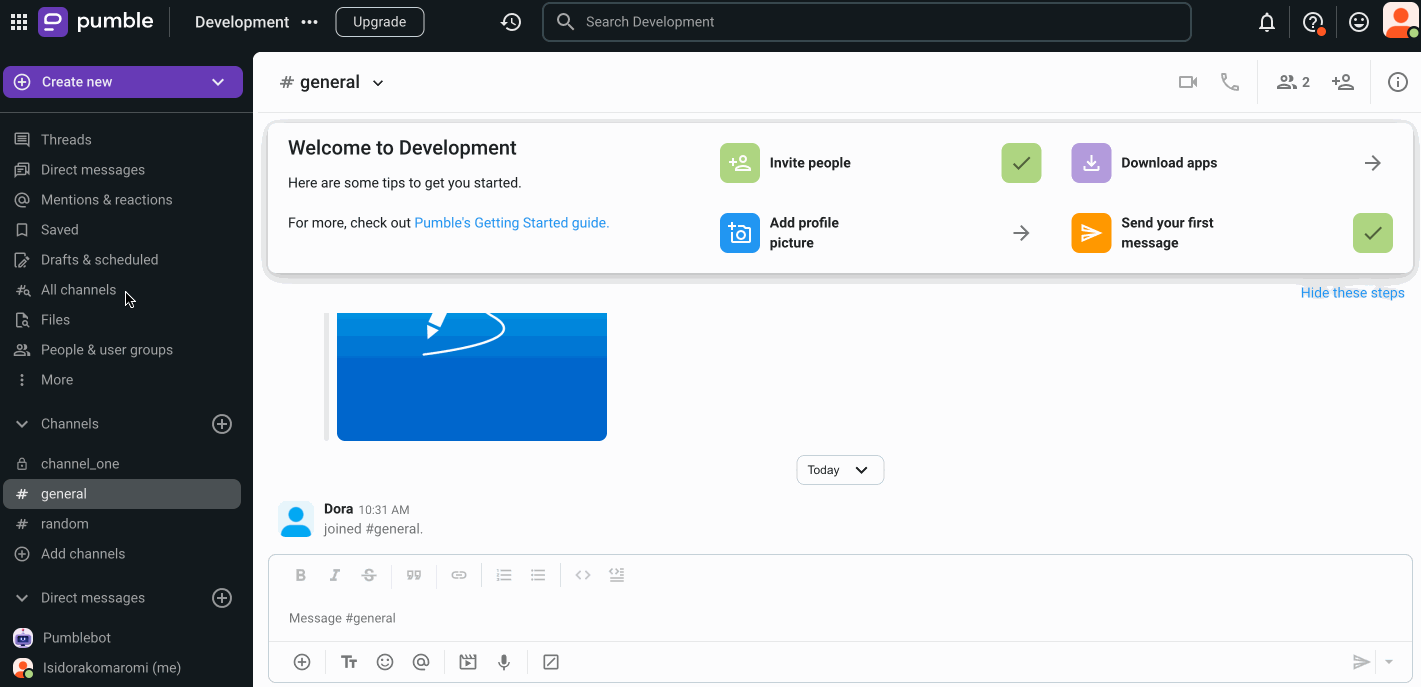
Task: Open attachment plus icon in composer
Action: tap(302, 662)
